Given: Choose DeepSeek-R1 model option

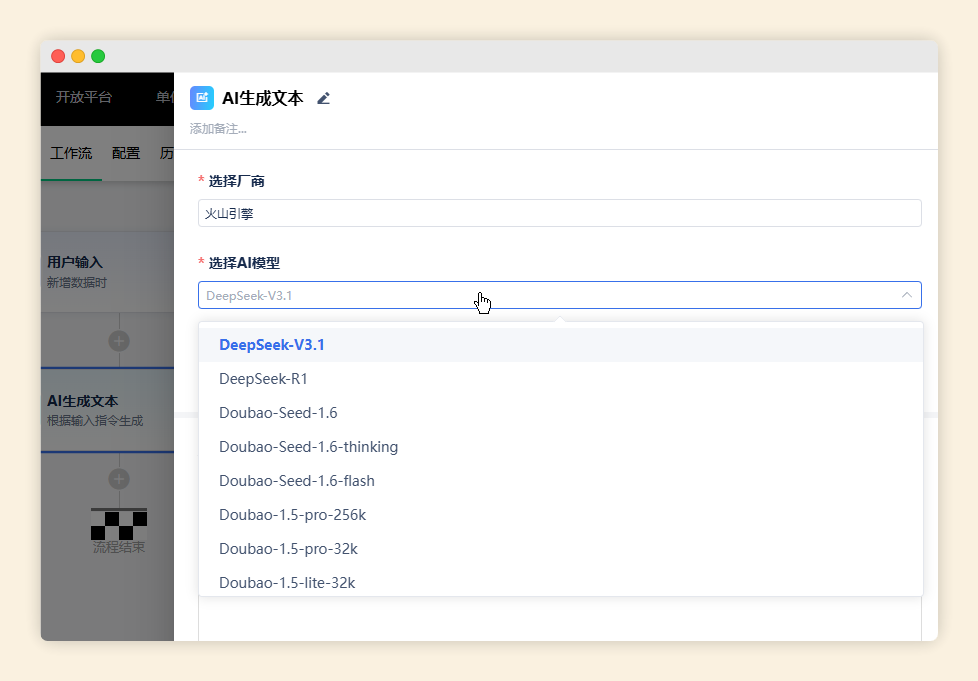Looking at the screenshot, I should click(x=264, y=379).
